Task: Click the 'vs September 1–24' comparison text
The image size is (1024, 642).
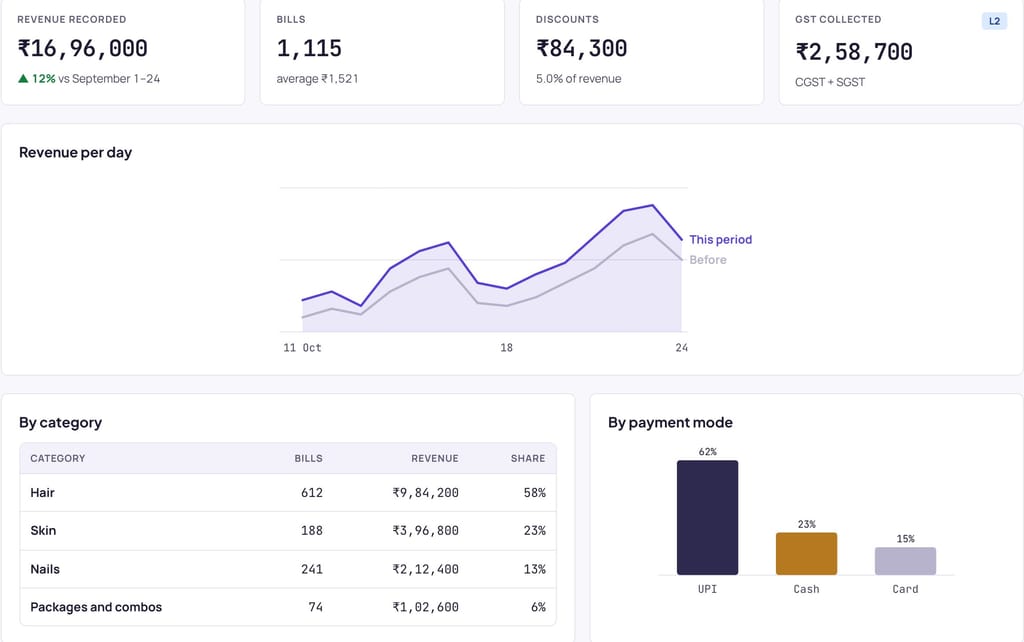Action: click(x=109, y=78)
